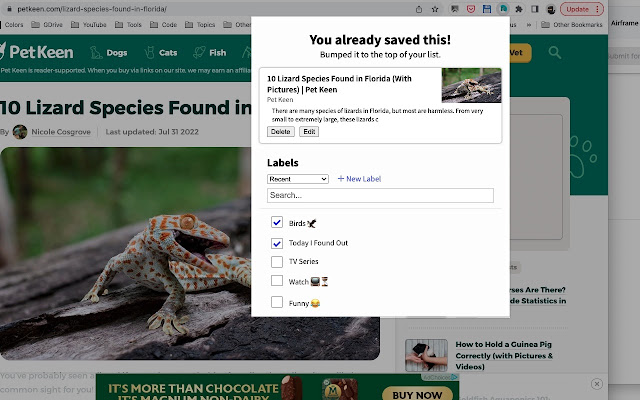Click the + New Label link
The width and height of the screenshot is (640, 400).
pos(359,179)
